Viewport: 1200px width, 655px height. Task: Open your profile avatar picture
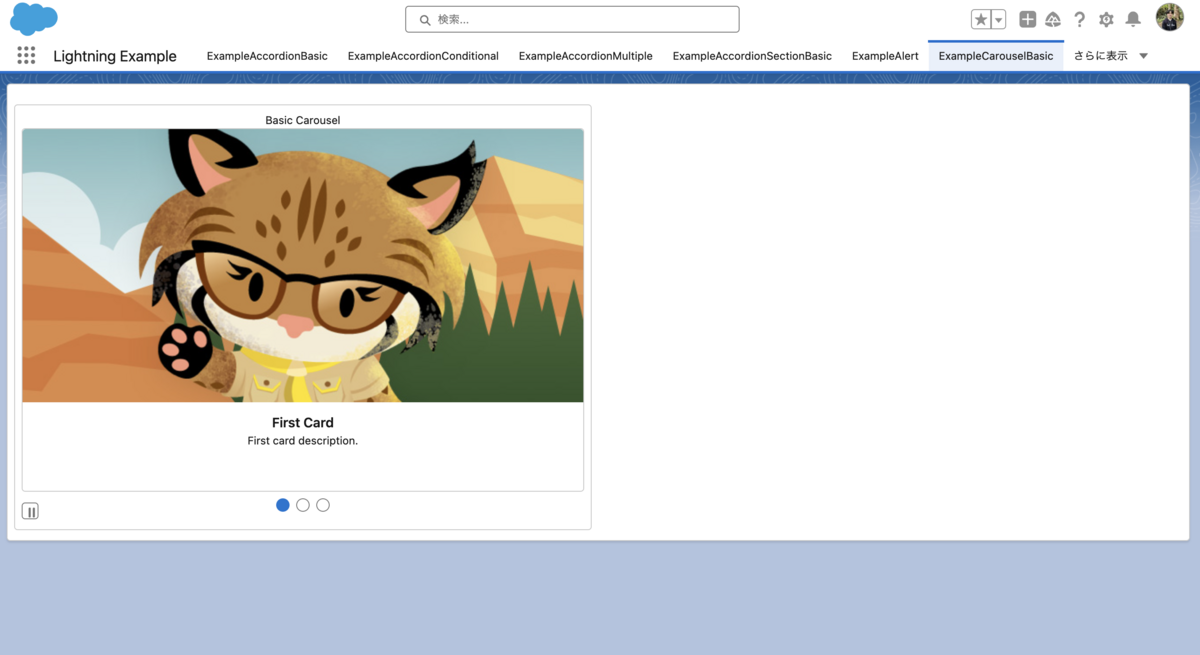[1169, 17]
